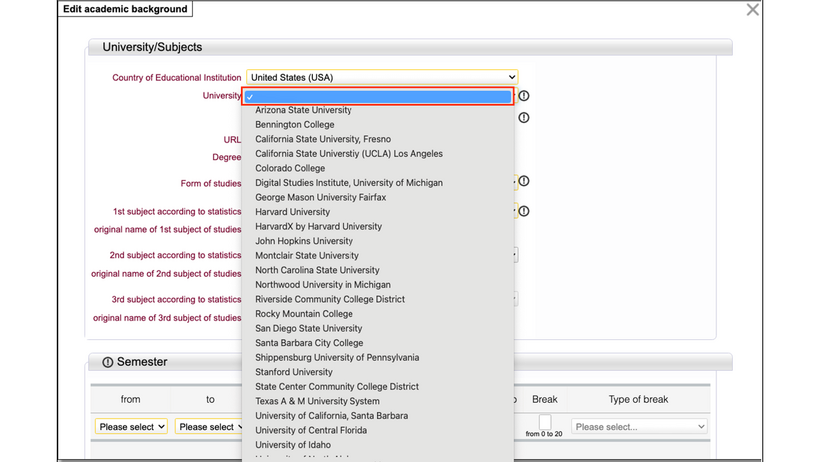820x462 pixels.
Task: Open the semester "from" Please select dropdown
Action: (131, 427)
